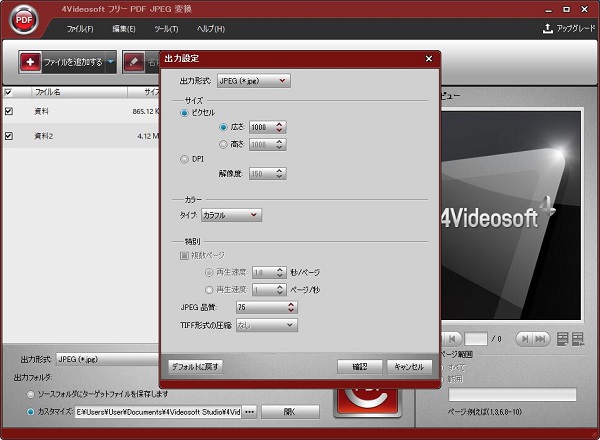Open the 出力形式 JPEG dropdown in dialog
The image size is (600, 440).
click(253, 80)
